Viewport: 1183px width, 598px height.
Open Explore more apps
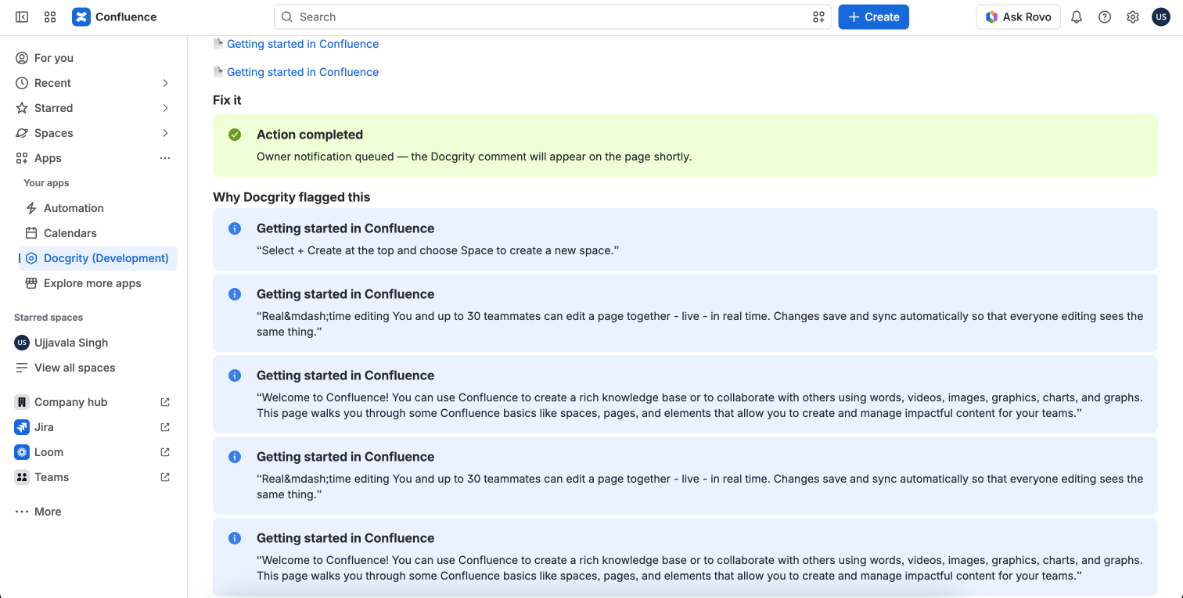click(98, 284)
